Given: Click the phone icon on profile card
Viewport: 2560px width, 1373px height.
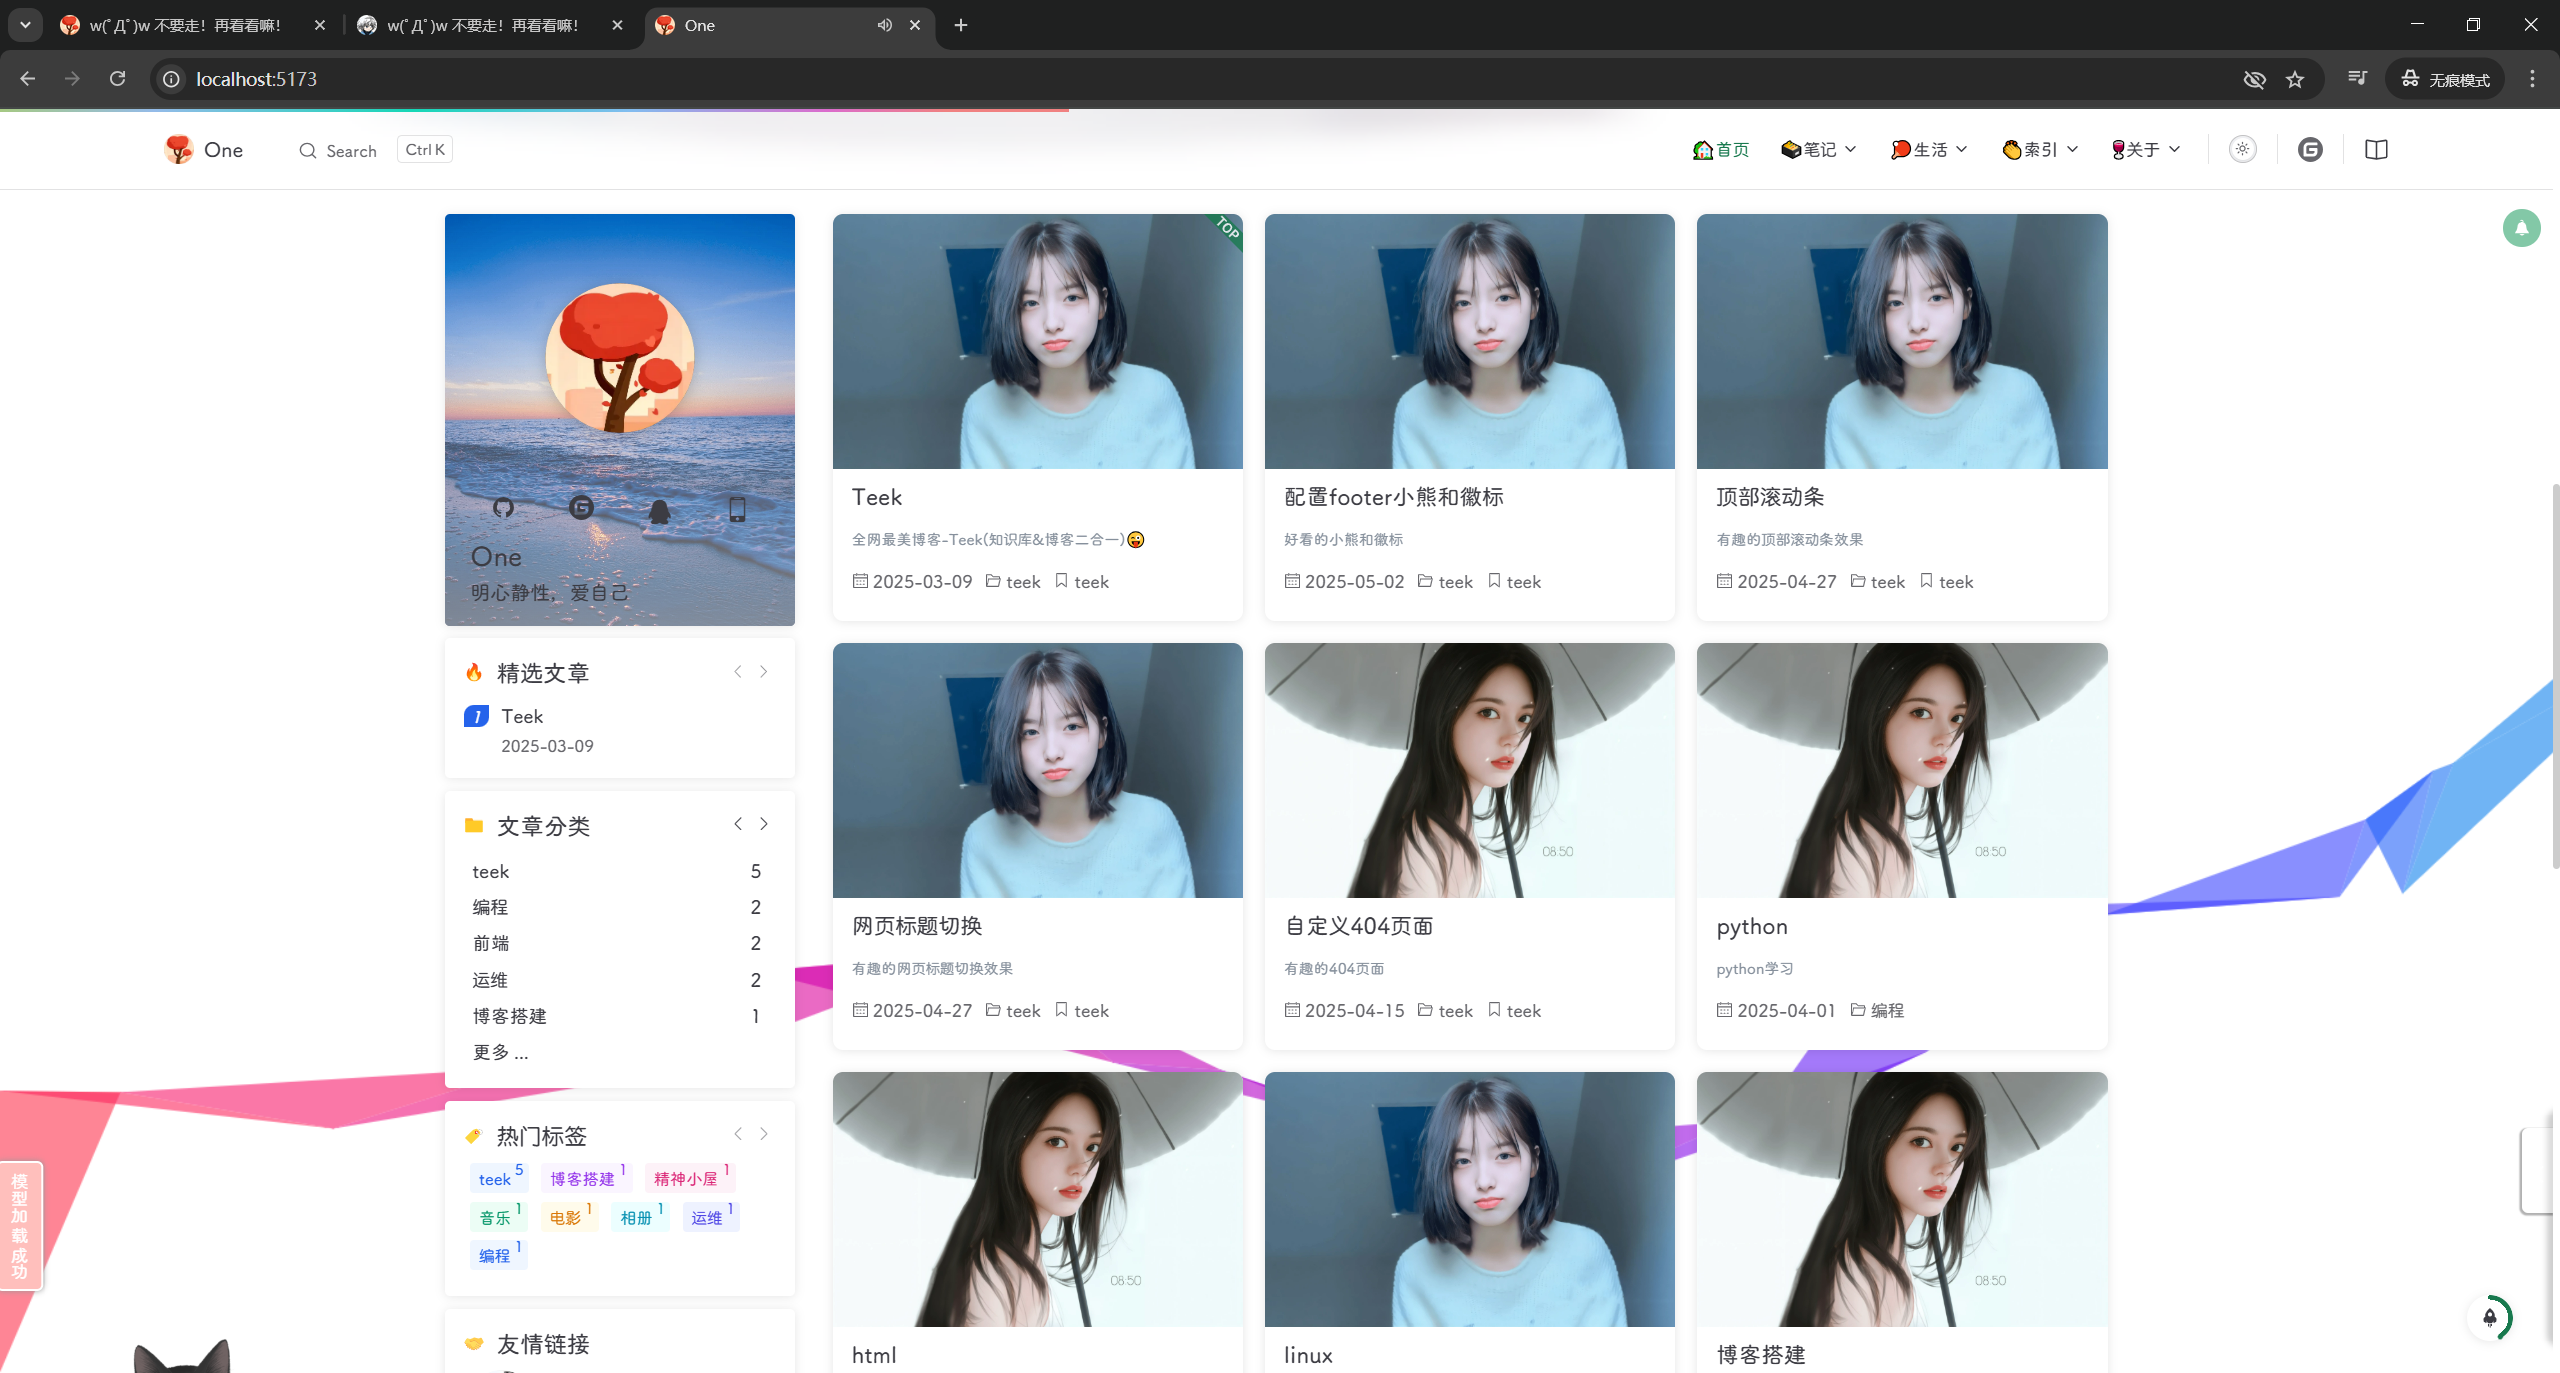Looking at the screenshot, I should tap(737, 509).
